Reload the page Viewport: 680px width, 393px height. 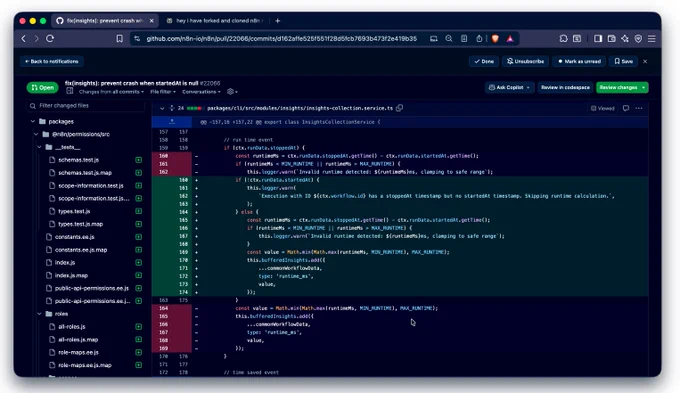[50, 39]
